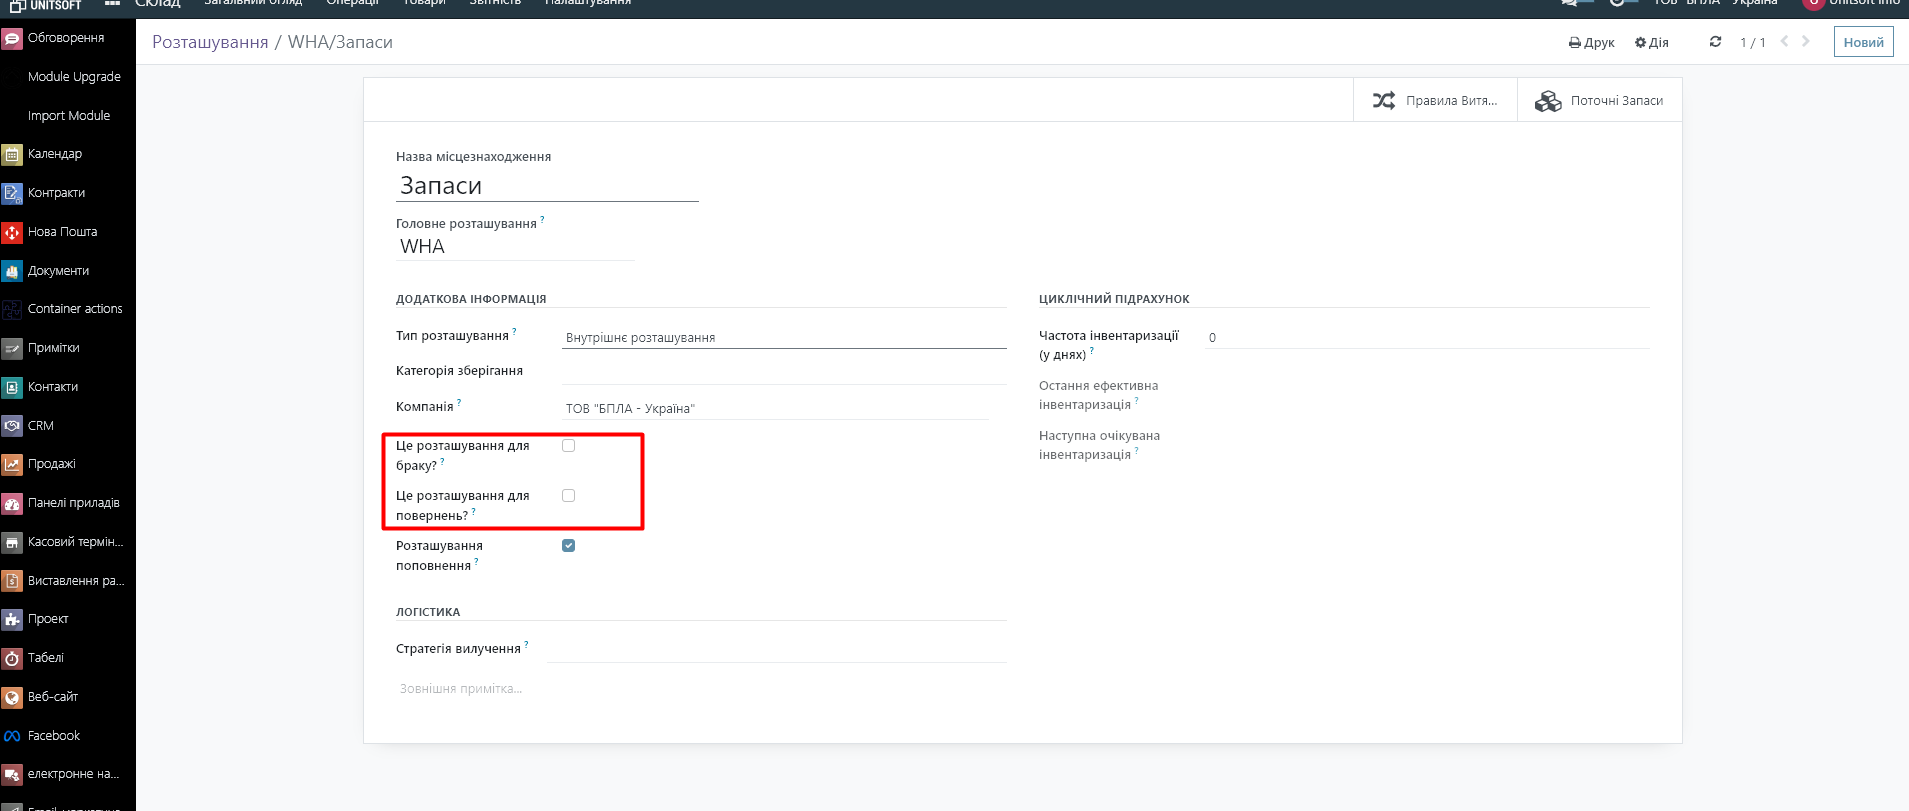Enable the scrap location (браку) checkbox
Viewport: 1909px width, 811px height.
click(x=568, y=446)
